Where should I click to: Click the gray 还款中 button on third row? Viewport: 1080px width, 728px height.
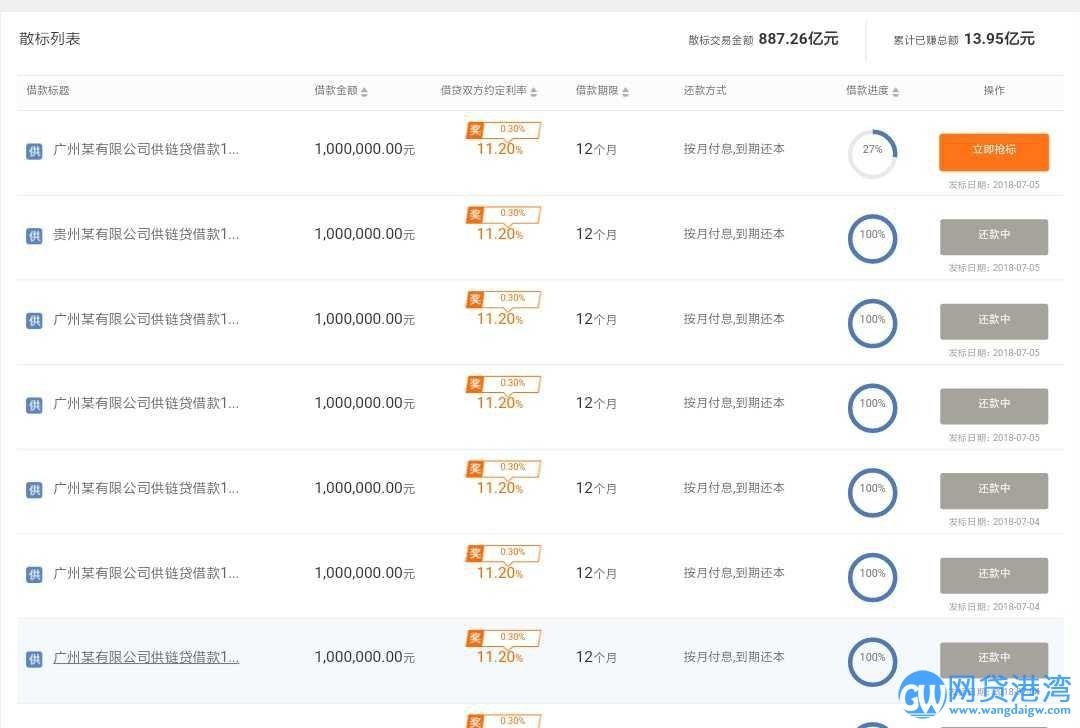pos(993,321)
